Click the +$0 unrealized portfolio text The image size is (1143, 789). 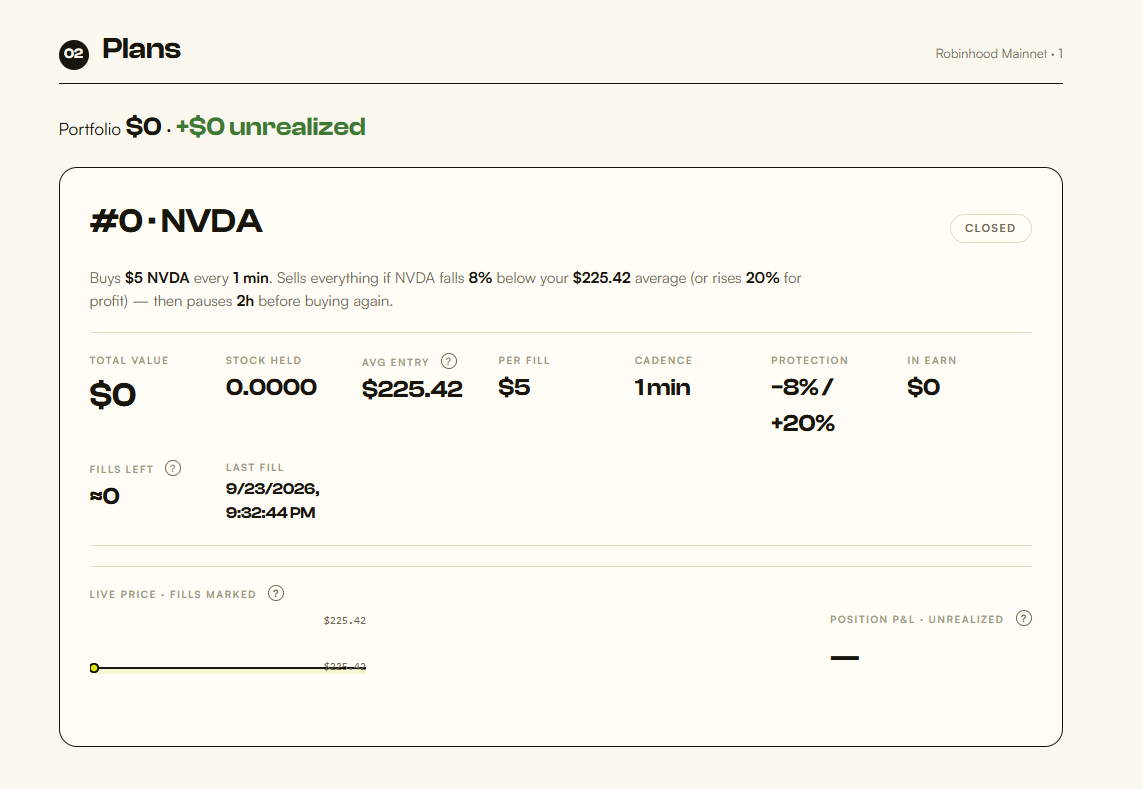270,127
